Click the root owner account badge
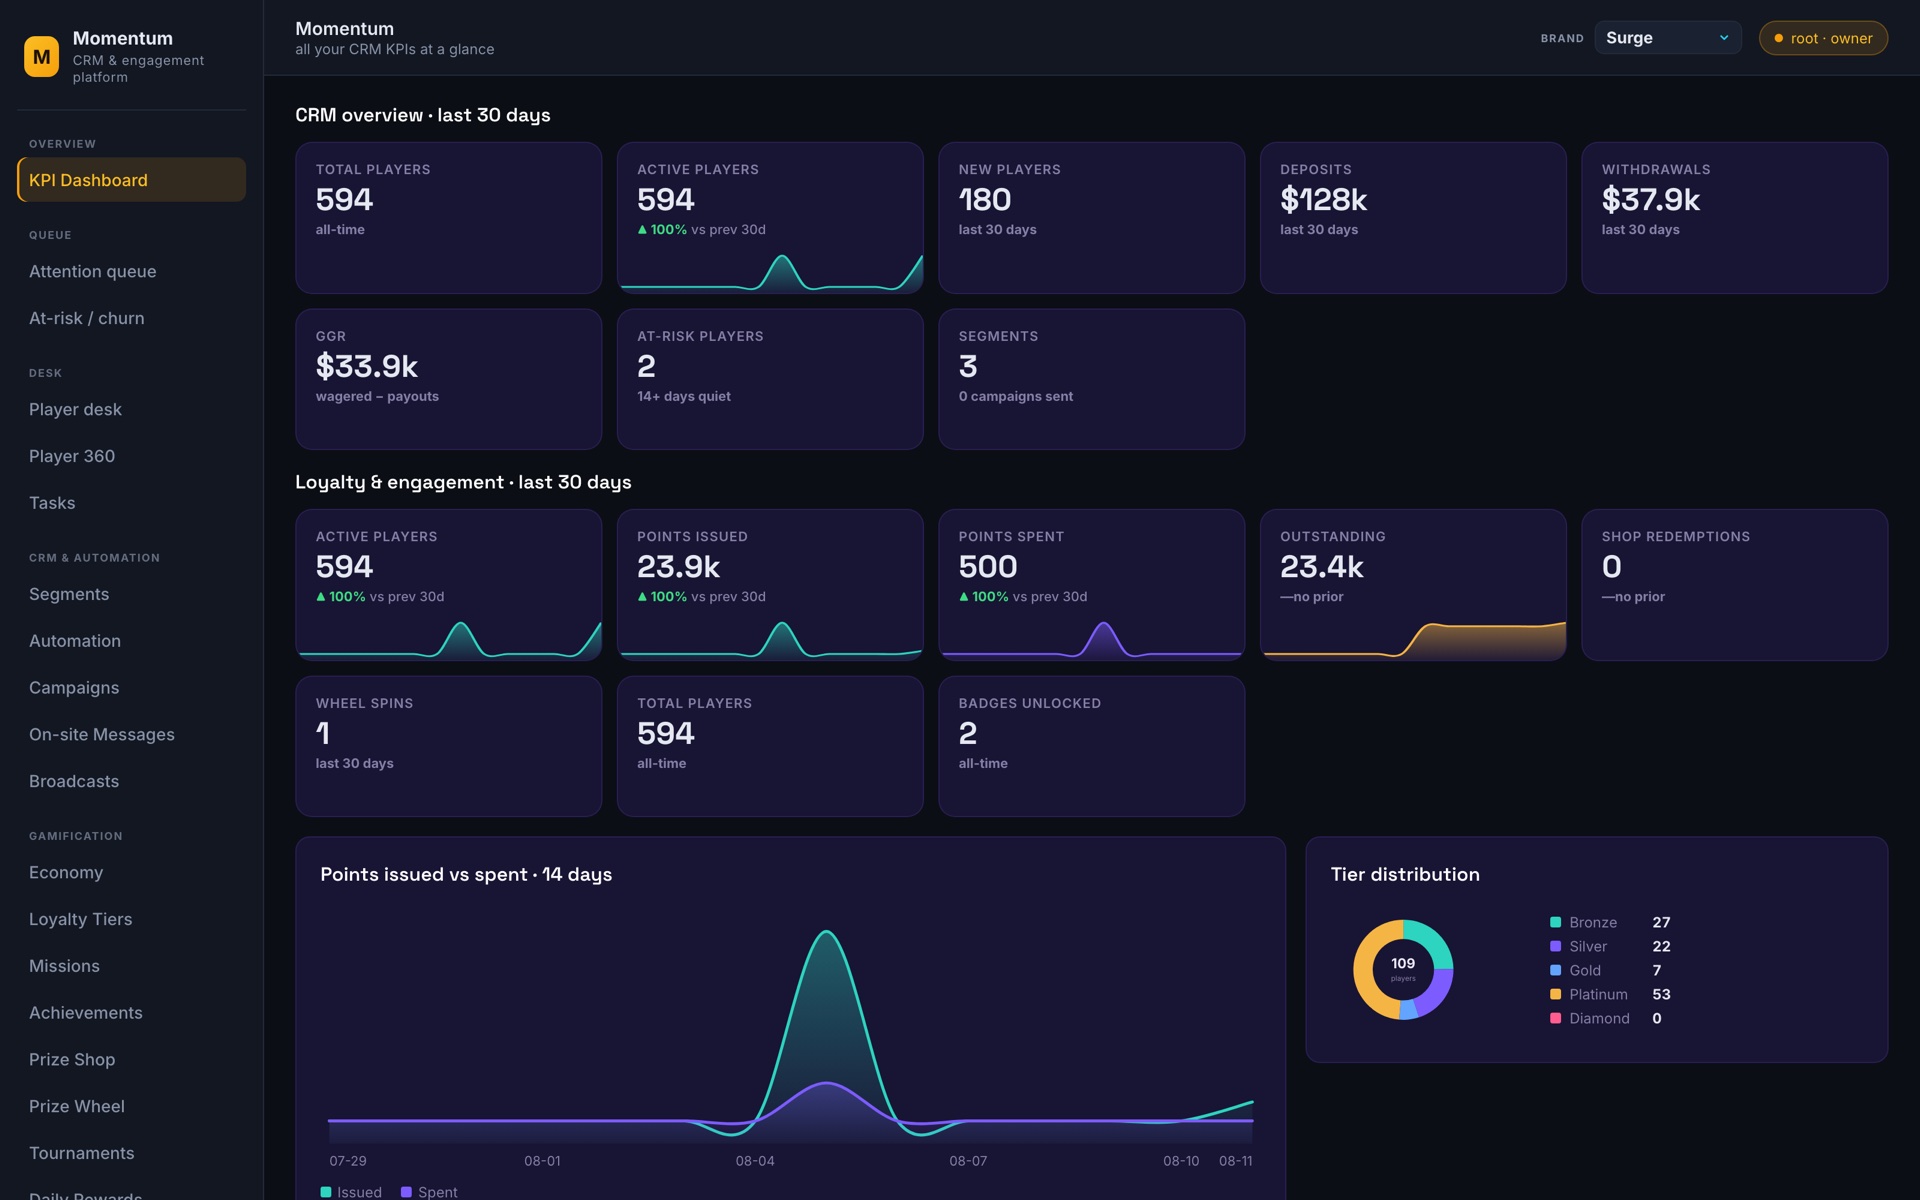1920x1200 pixels. (1822, 38)
